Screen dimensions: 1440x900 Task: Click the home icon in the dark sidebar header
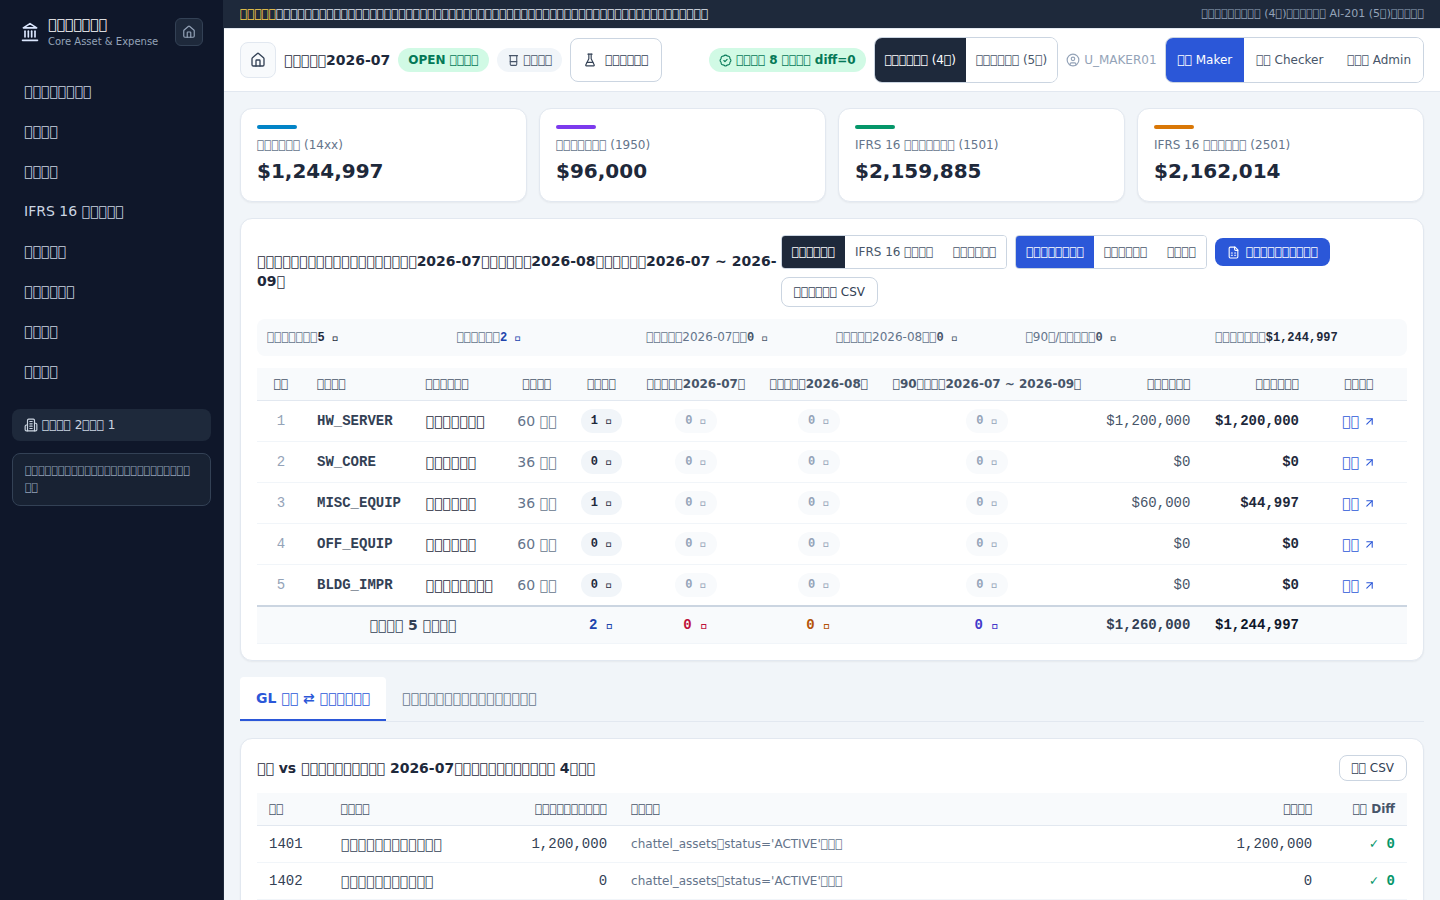(189, 32)
